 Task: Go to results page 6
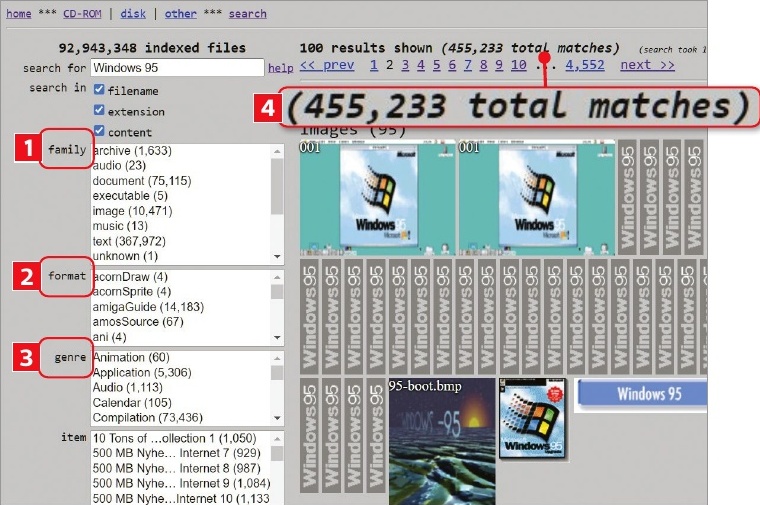coord(452,65)
